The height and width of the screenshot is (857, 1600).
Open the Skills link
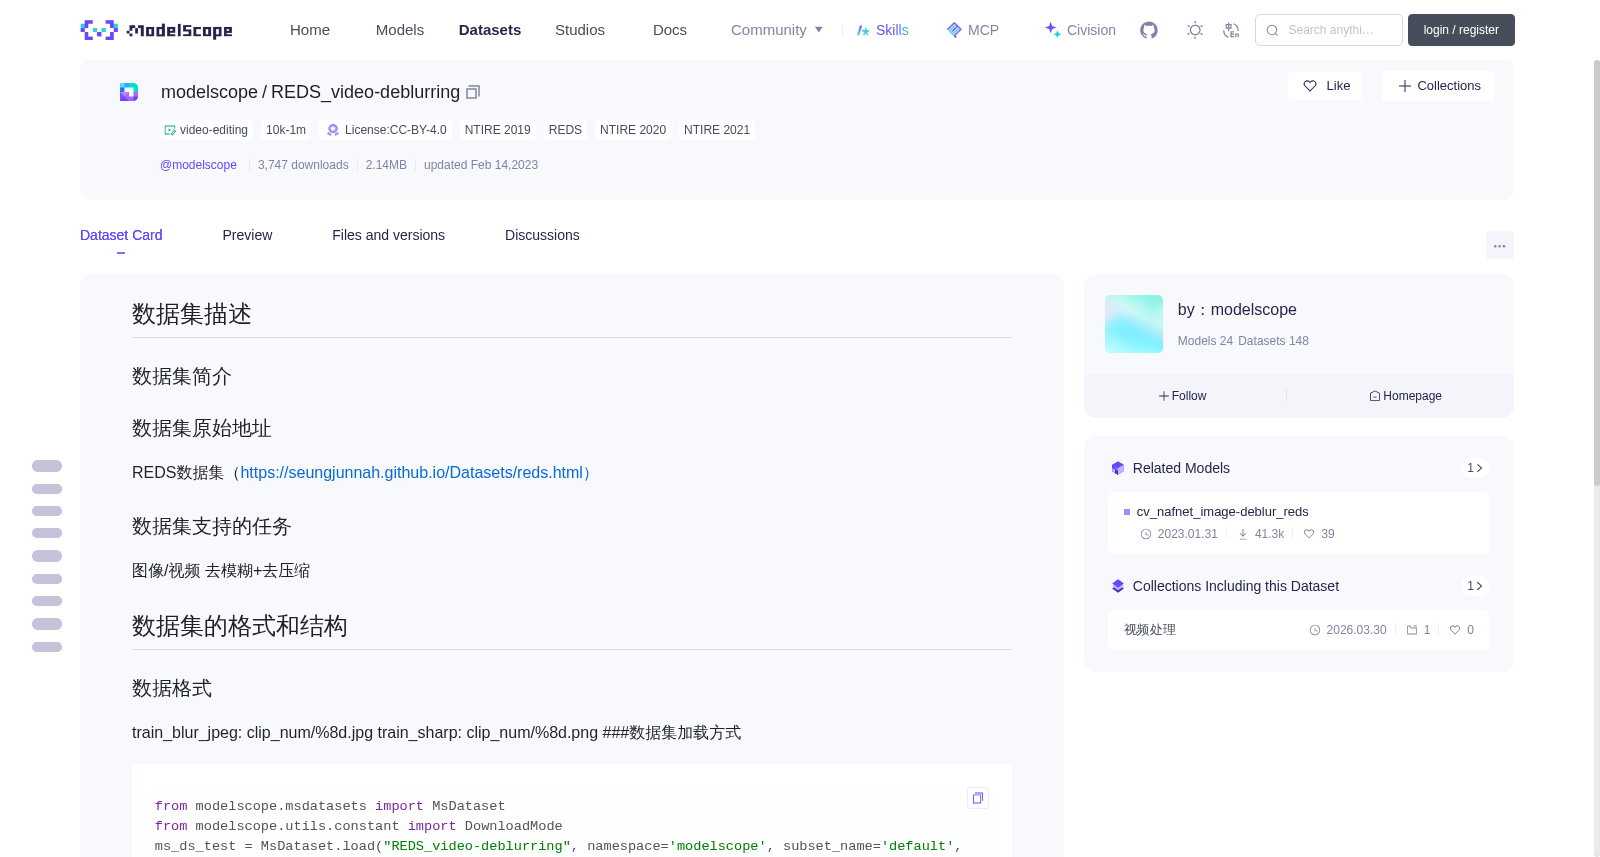(x=882, y=30)
